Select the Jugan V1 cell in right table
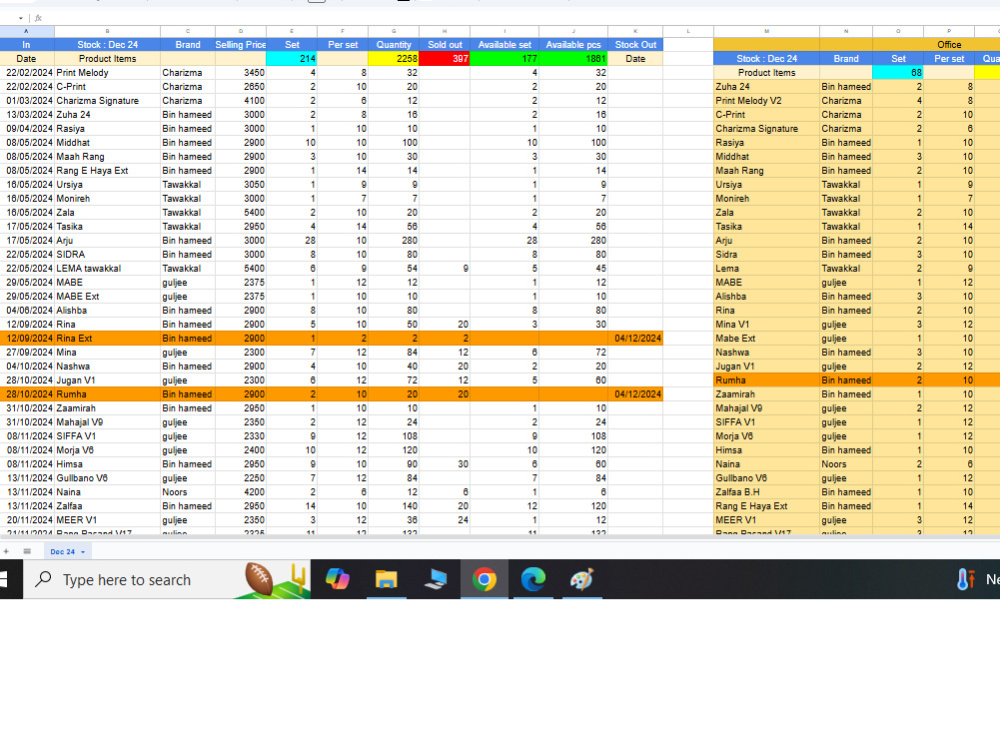Screen dimensions: 1000x749 click(x=767, y=366)
